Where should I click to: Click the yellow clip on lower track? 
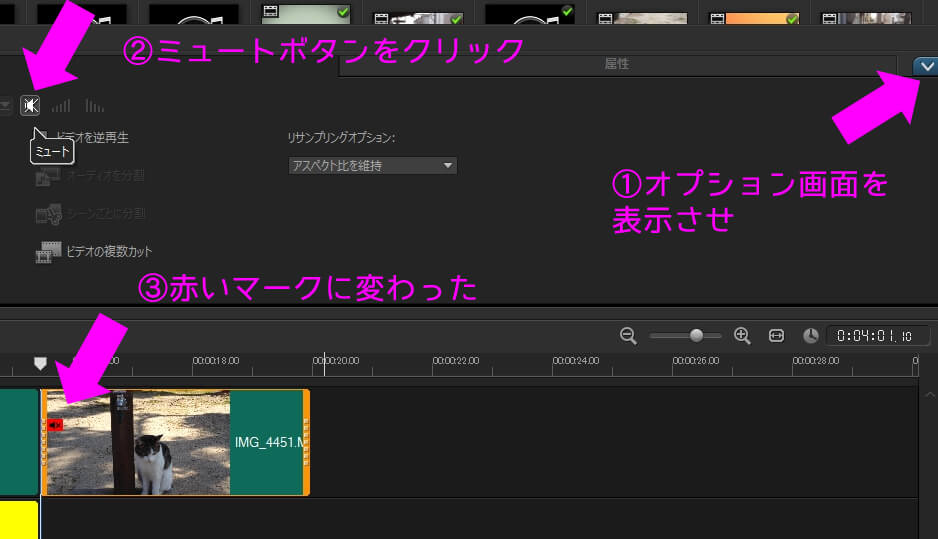[18, 518]
